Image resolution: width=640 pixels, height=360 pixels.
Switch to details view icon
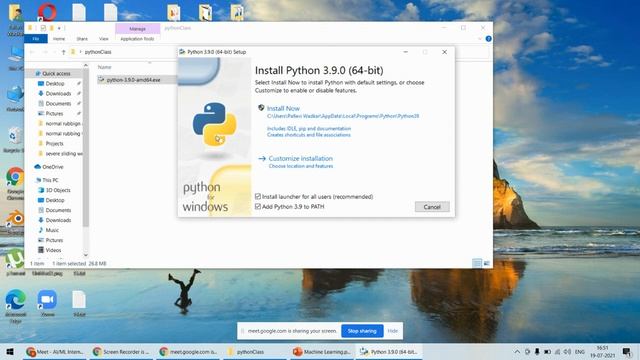click(477, 263)
